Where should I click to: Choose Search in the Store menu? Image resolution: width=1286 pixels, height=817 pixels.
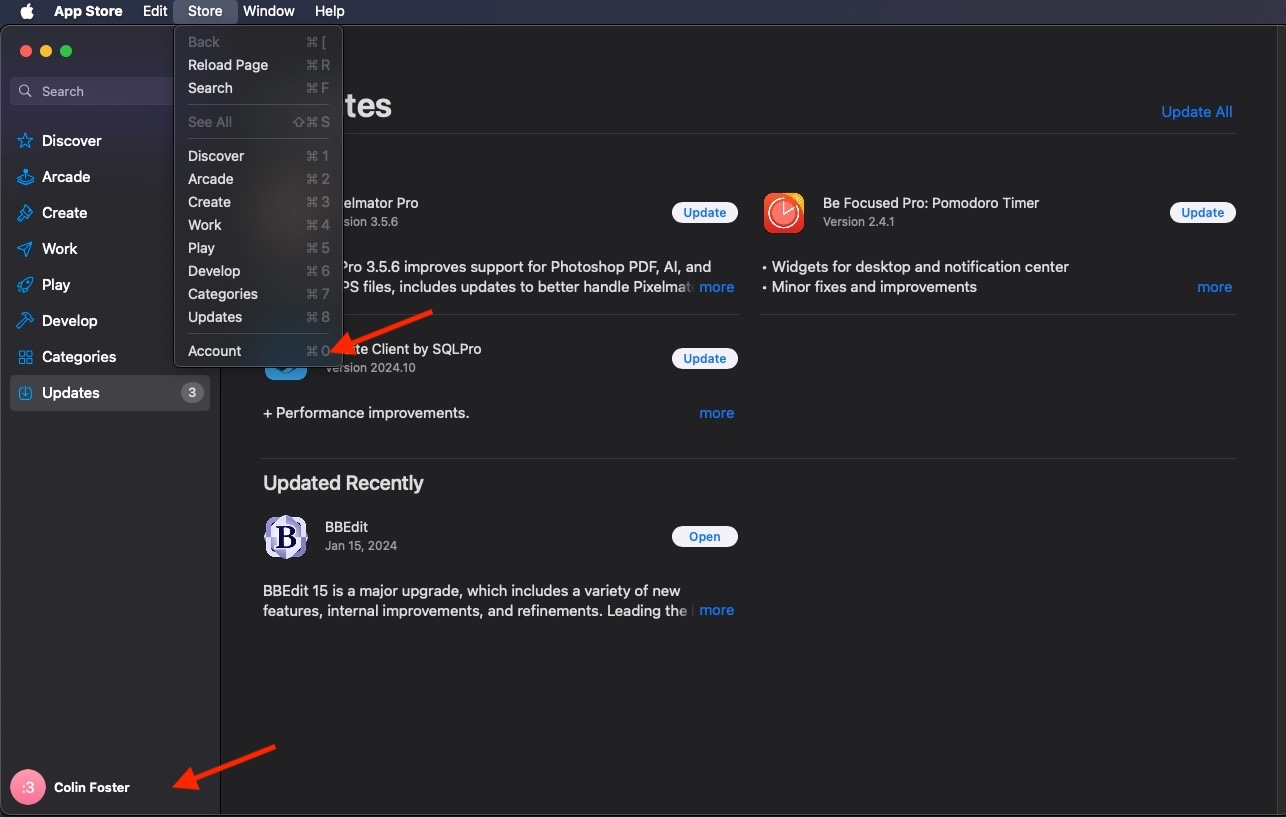pyautogui.click(x=259, y=88)
